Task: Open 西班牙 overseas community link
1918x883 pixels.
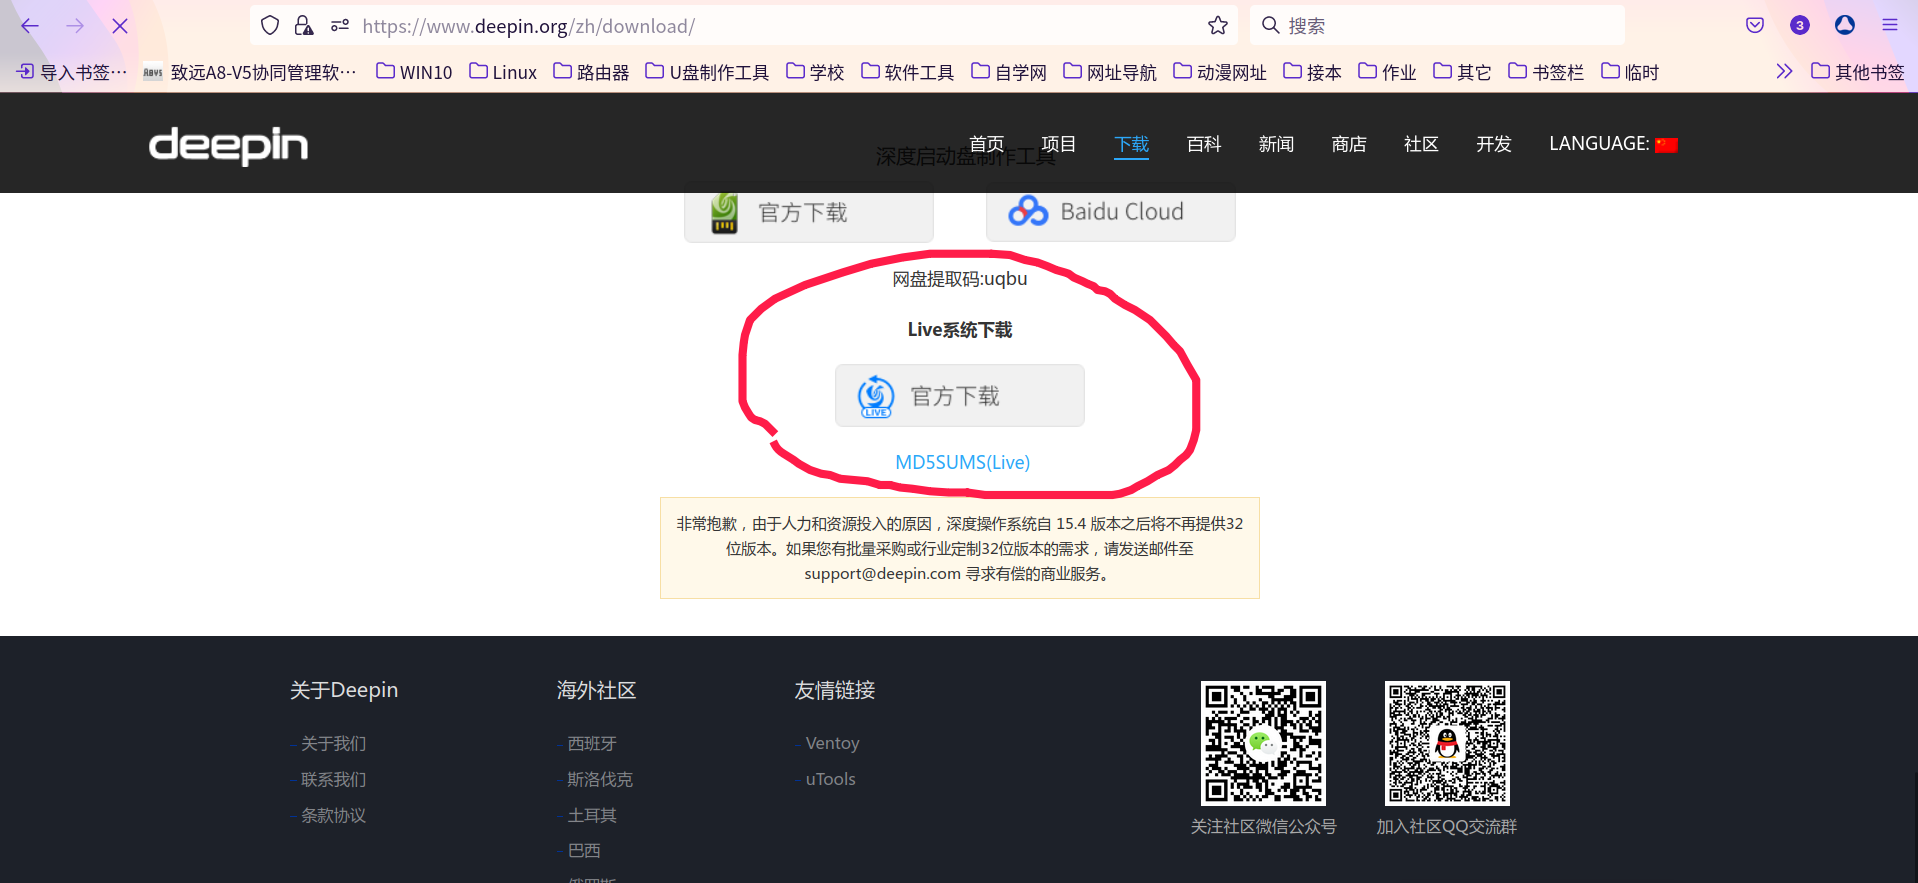Action: pos(592,744)
